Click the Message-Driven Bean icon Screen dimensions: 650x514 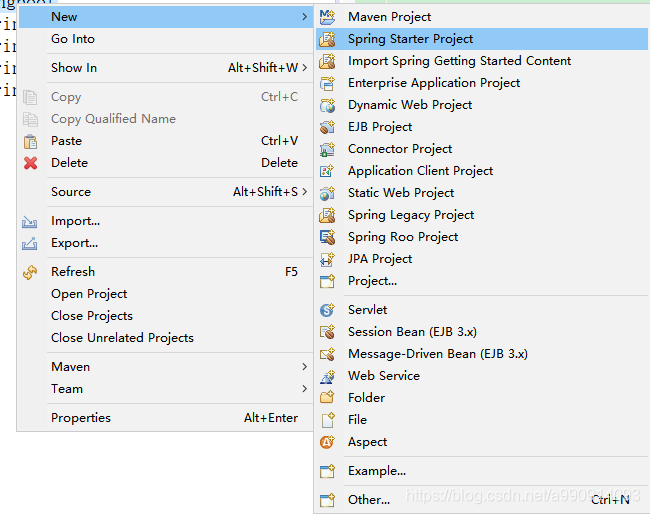(x=327, y=354)
